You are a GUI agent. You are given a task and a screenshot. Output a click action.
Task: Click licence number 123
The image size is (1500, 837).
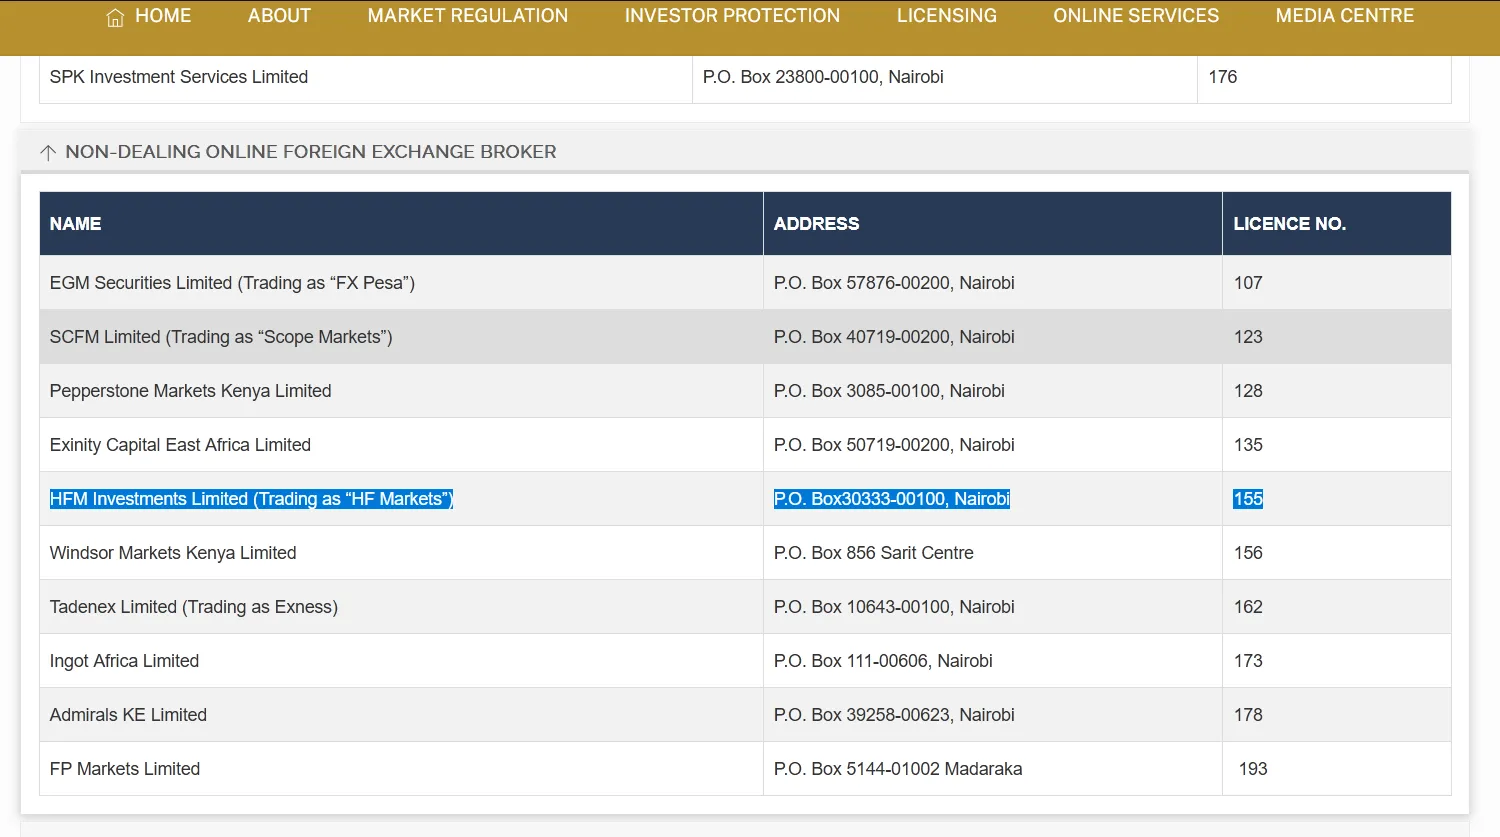point(1248,337)
